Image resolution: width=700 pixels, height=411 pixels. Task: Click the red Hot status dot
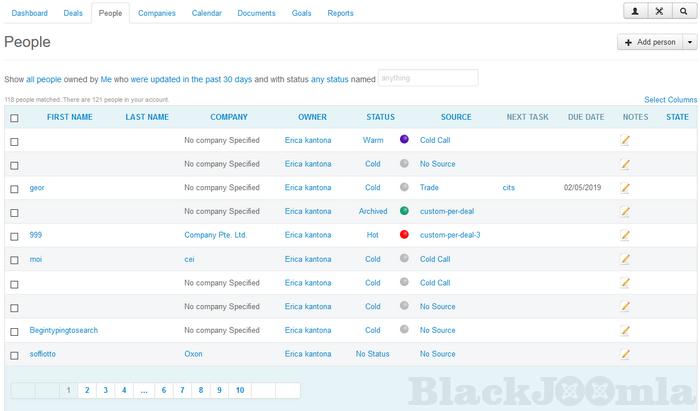(x=404, y=235)
